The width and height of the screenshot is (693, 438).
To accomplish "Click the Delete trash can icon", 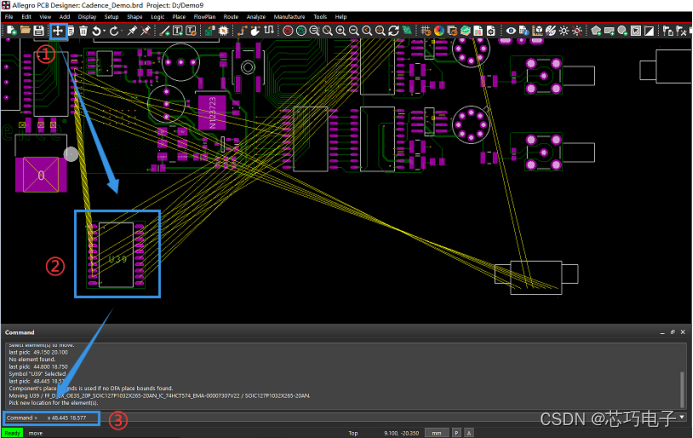I will (84, 31).
